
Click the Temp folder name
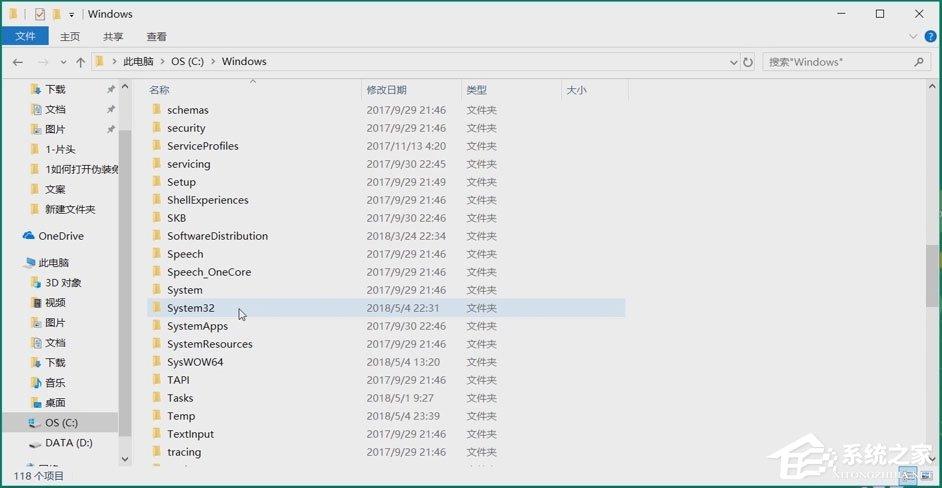coord(181,416)
